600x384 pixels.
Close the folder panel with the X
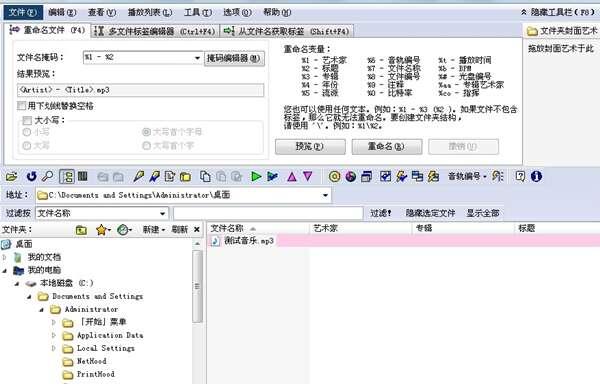tap(197, 229)
